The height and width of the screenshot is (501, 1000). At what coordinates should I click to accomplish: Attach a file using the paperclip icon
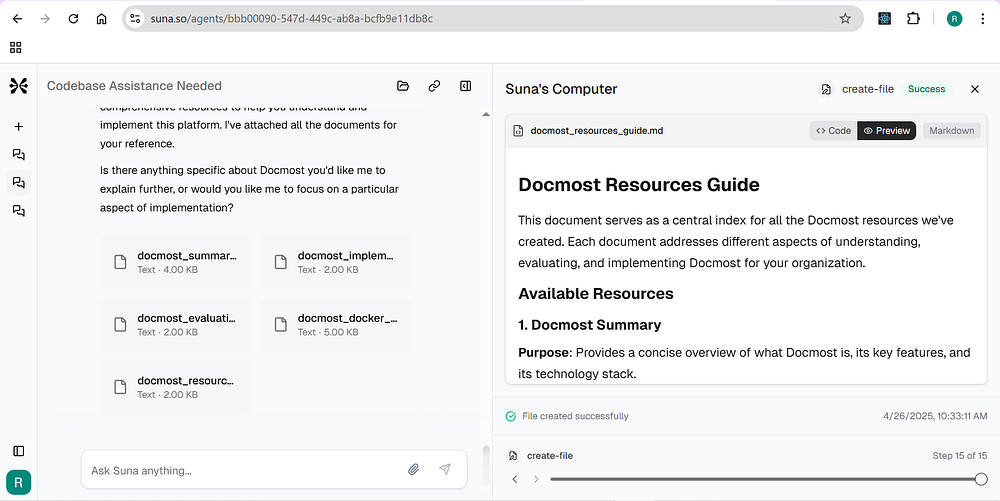[413, 470]
